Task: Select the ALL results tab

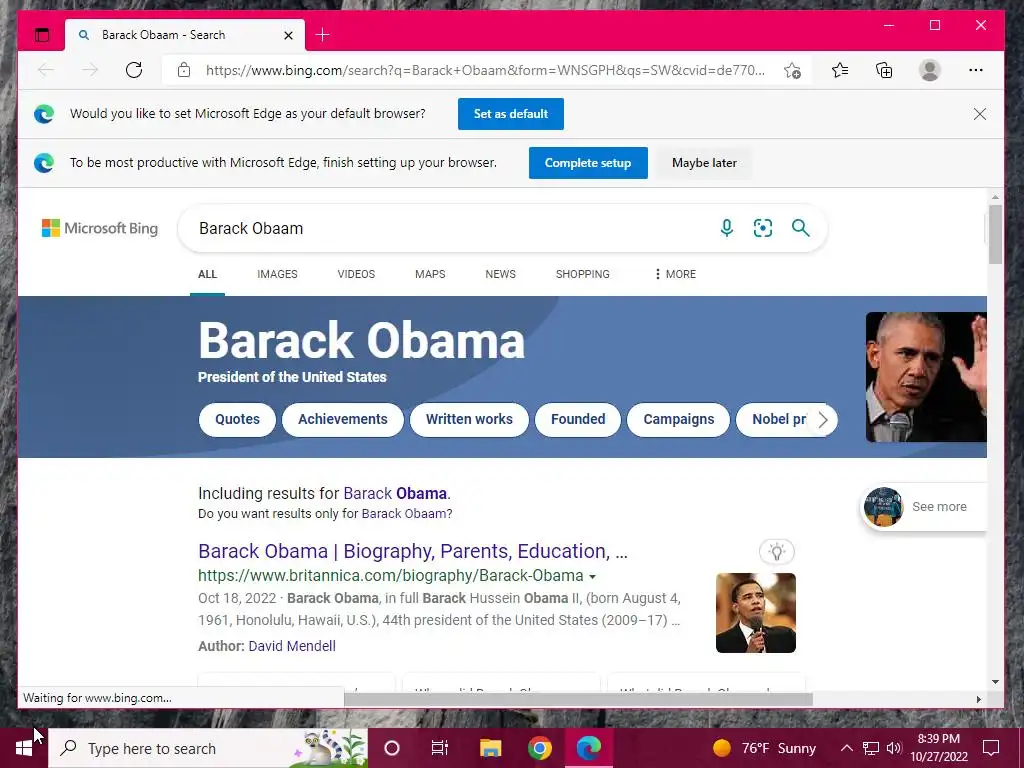Action: point(207,274)
